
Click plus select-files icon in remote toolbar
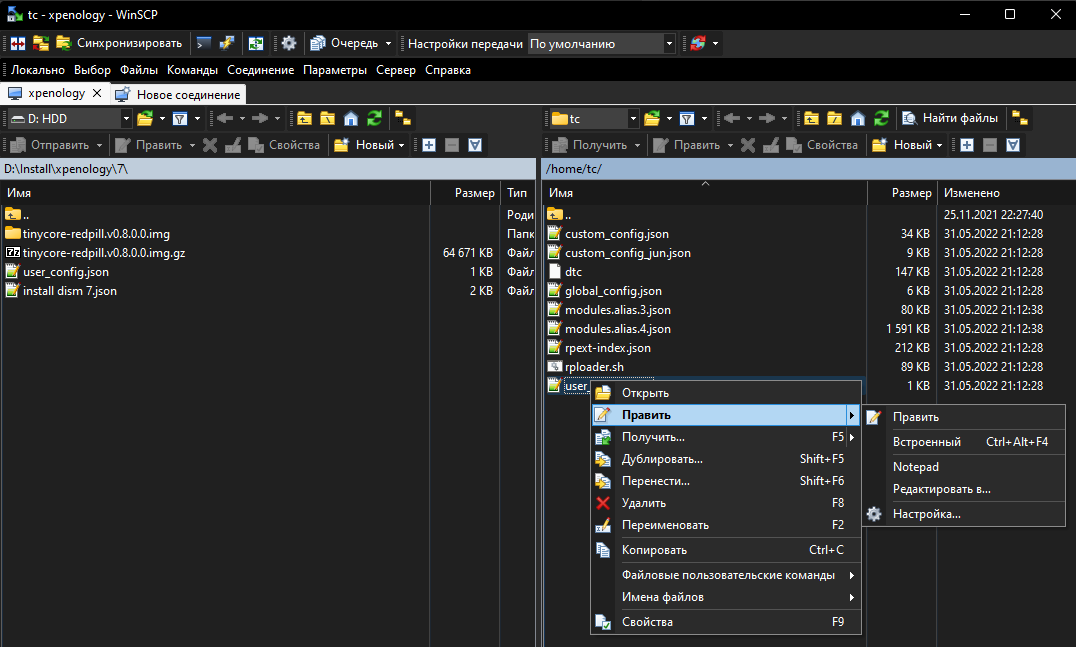pos(965,145)
